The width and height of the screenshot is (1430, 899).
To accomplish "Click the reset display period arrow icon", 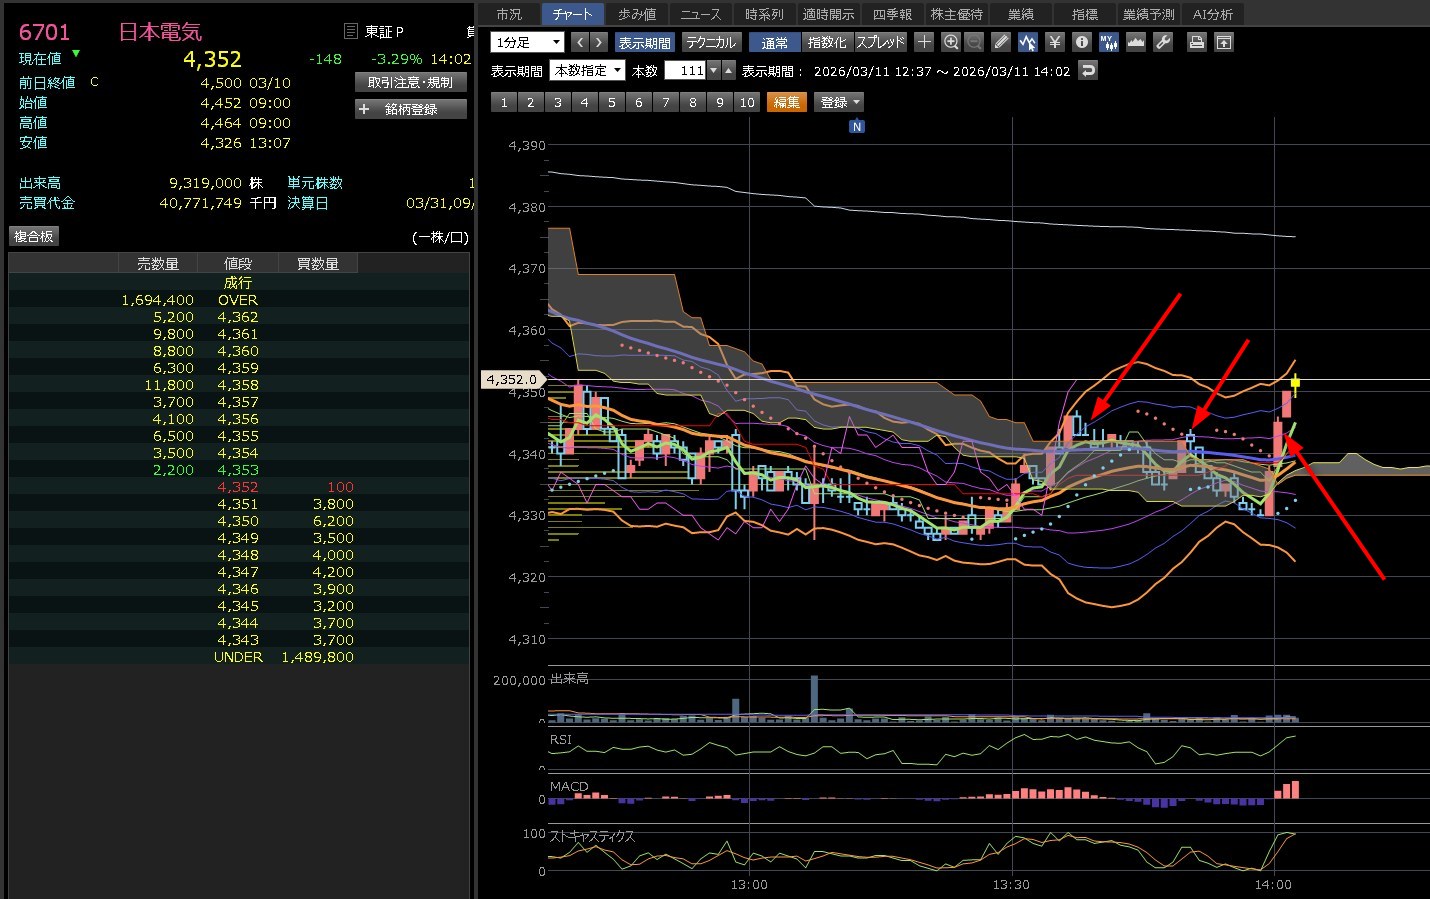I will pos(1088,71).
